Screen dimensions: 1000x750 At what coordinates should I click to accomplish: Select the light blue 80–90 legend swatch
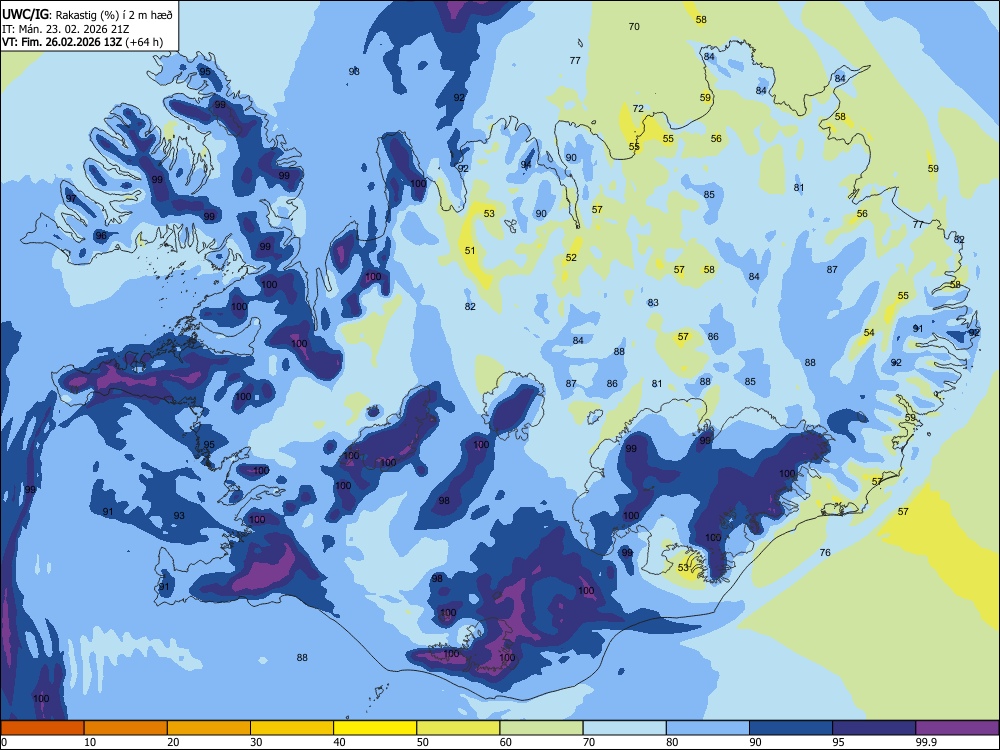(708, 728)
